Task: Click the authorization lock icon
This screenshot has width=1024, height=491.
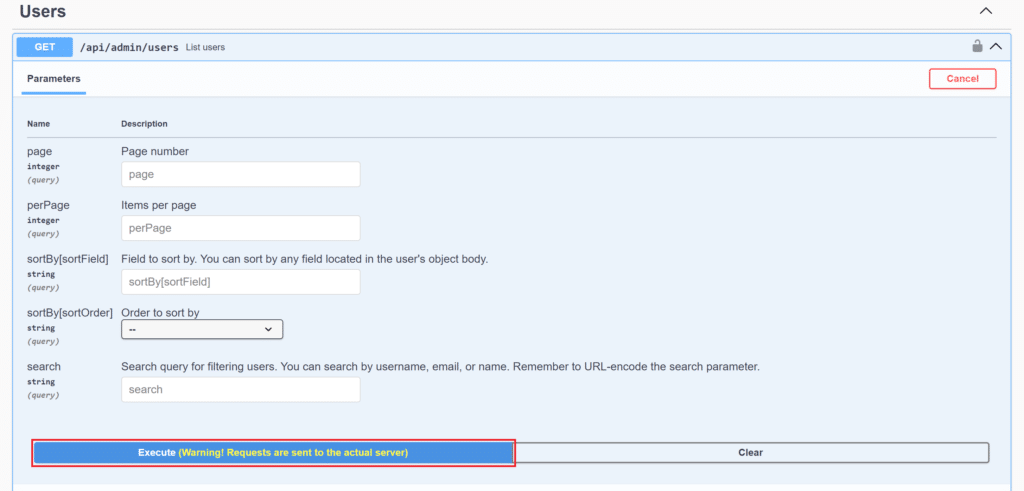Action: 977,46
